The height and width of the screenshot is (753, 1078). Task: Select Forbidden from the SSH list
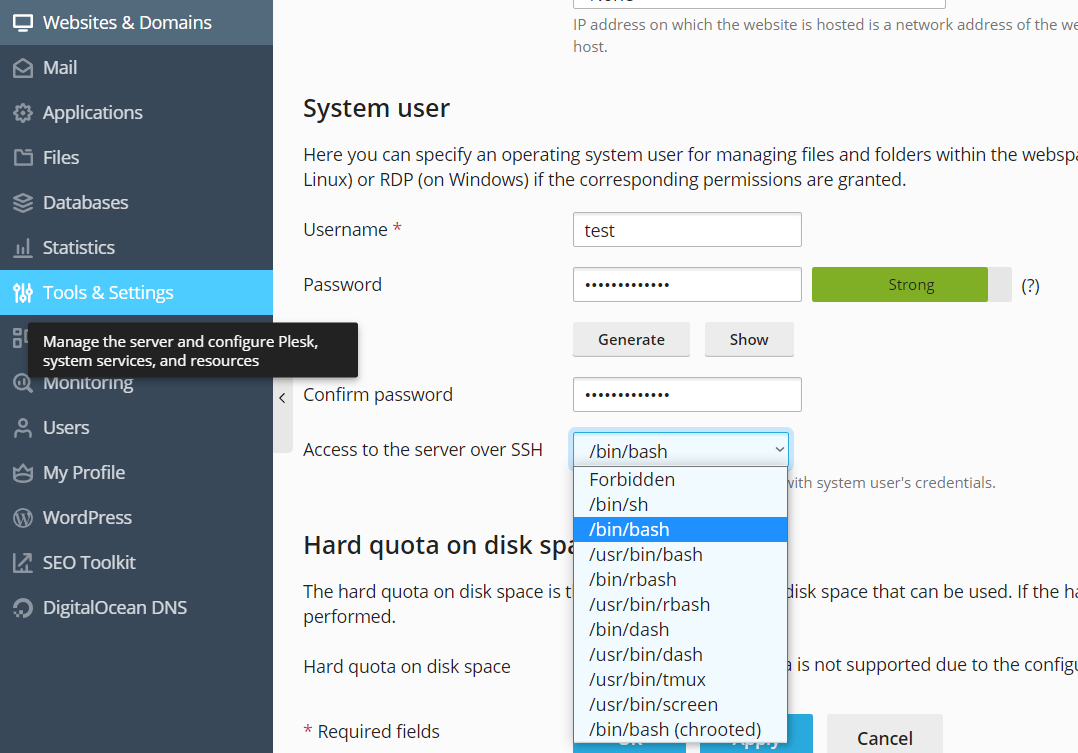632,480
